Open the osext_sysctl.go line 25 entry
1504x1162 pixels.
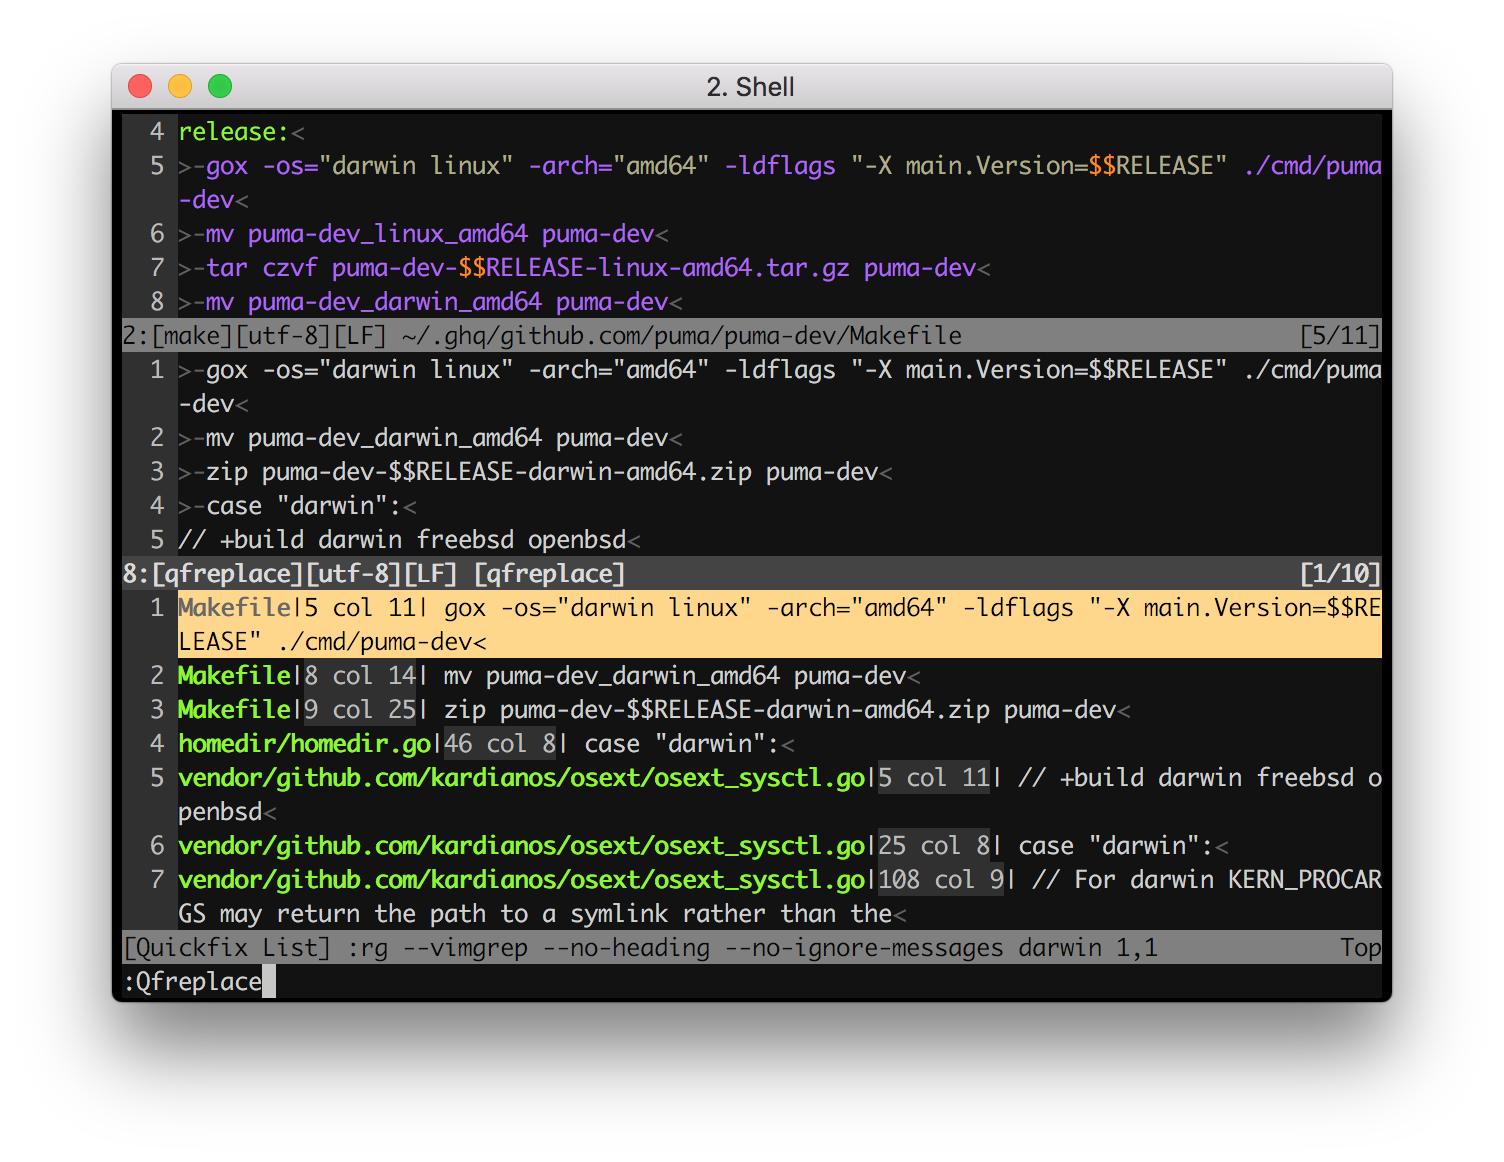click(x=752, y=846)
